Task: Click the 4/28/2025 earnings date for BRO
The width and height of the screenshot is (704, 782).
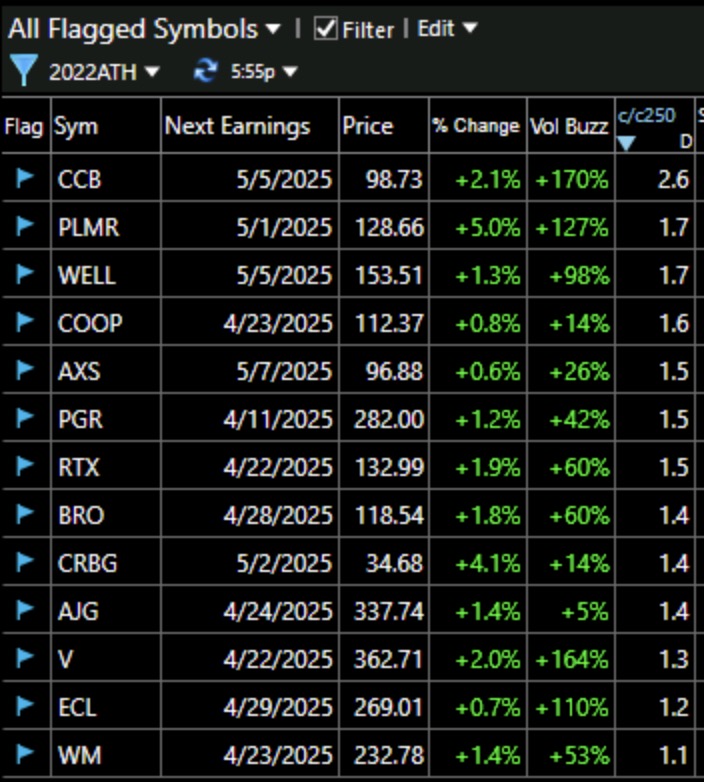Action: point(278,515)
